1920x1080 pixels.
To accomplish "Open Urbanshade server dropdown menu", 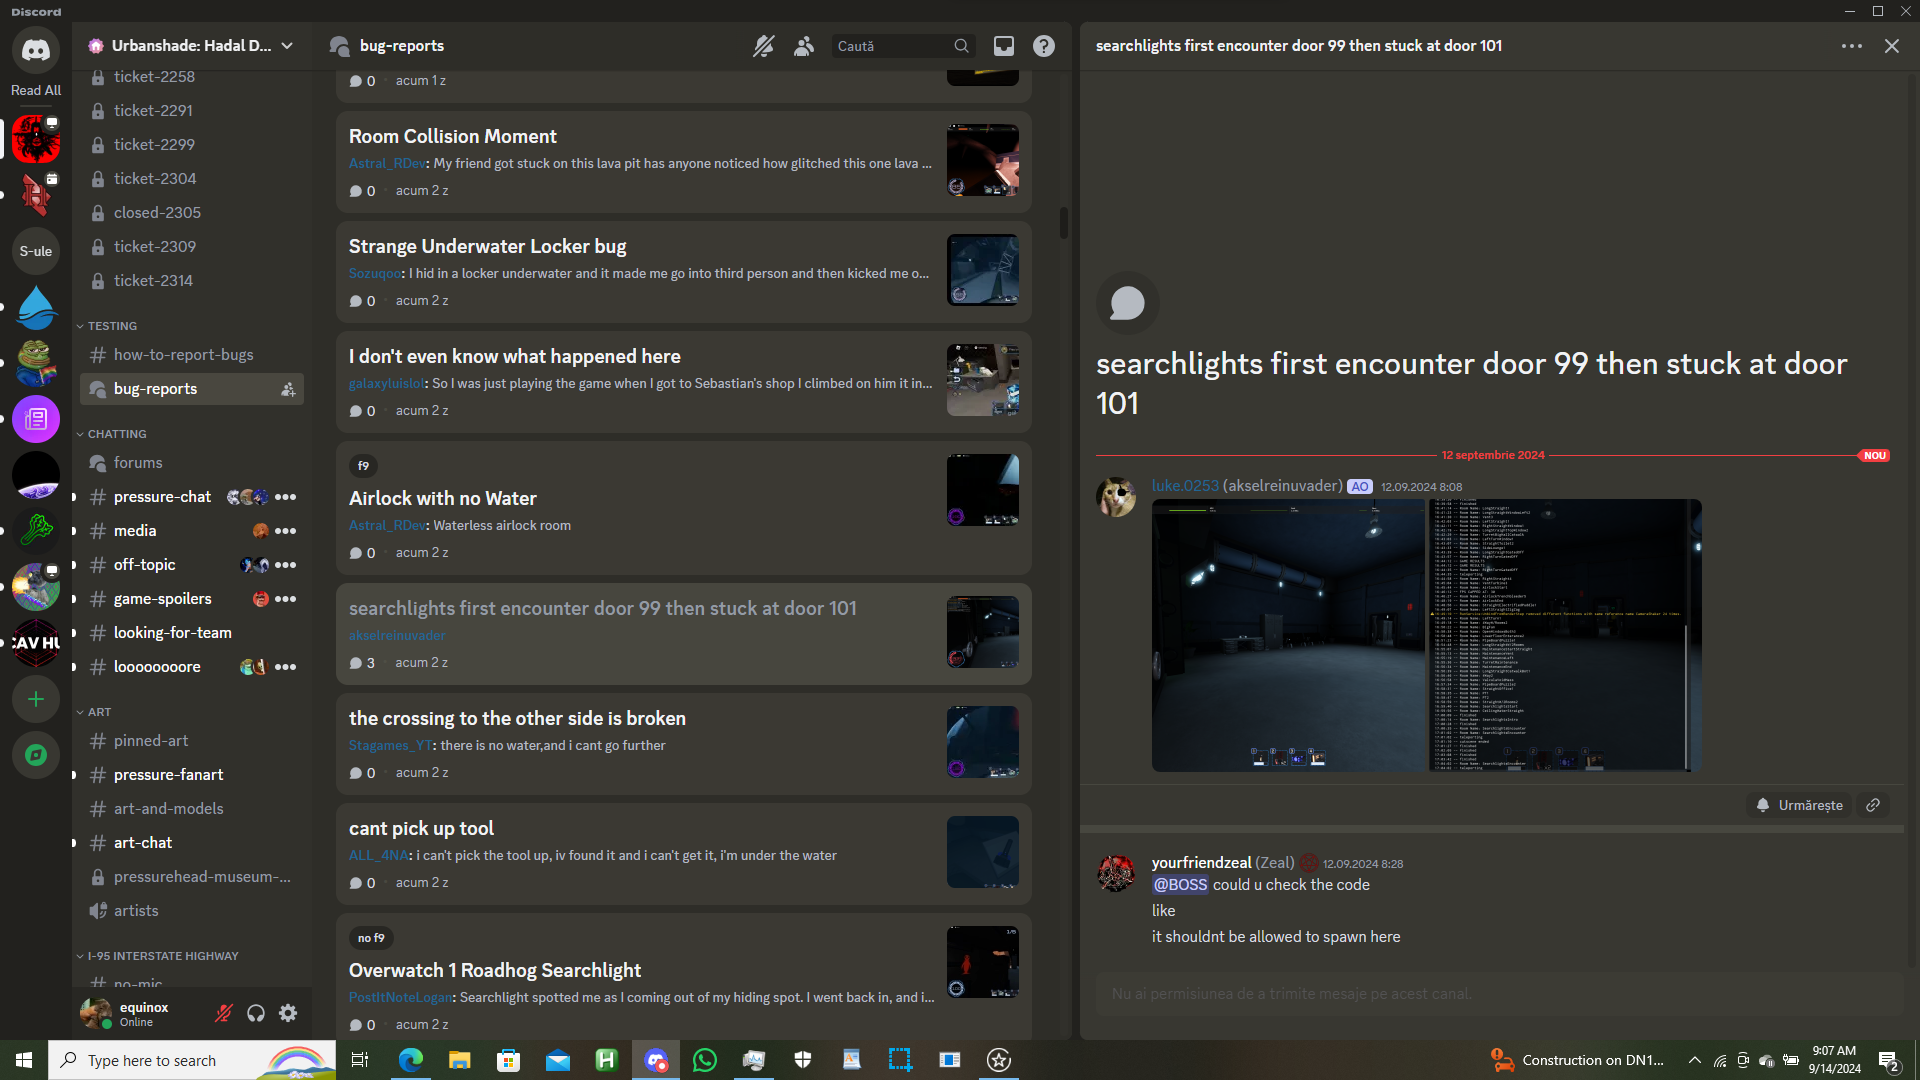I will (x=287, y=46).
